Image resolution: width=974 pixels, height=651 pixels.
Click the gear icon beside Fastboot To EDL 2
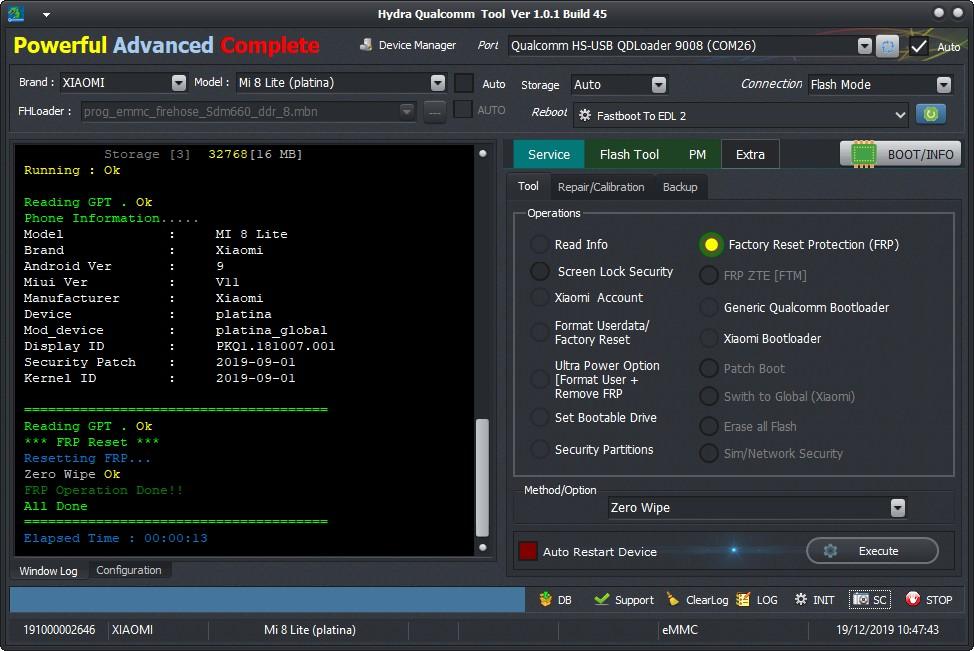point(585,115)
